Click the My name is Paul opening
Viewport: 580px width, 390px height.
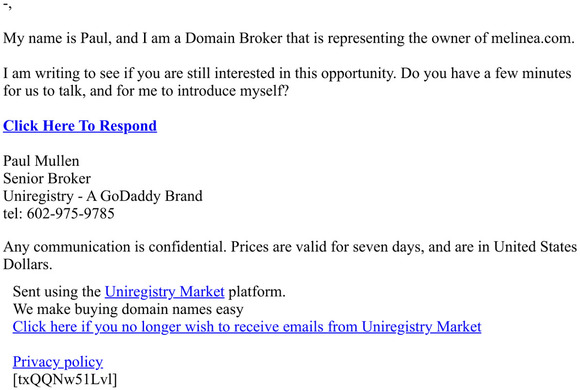(x=57, y=38)
